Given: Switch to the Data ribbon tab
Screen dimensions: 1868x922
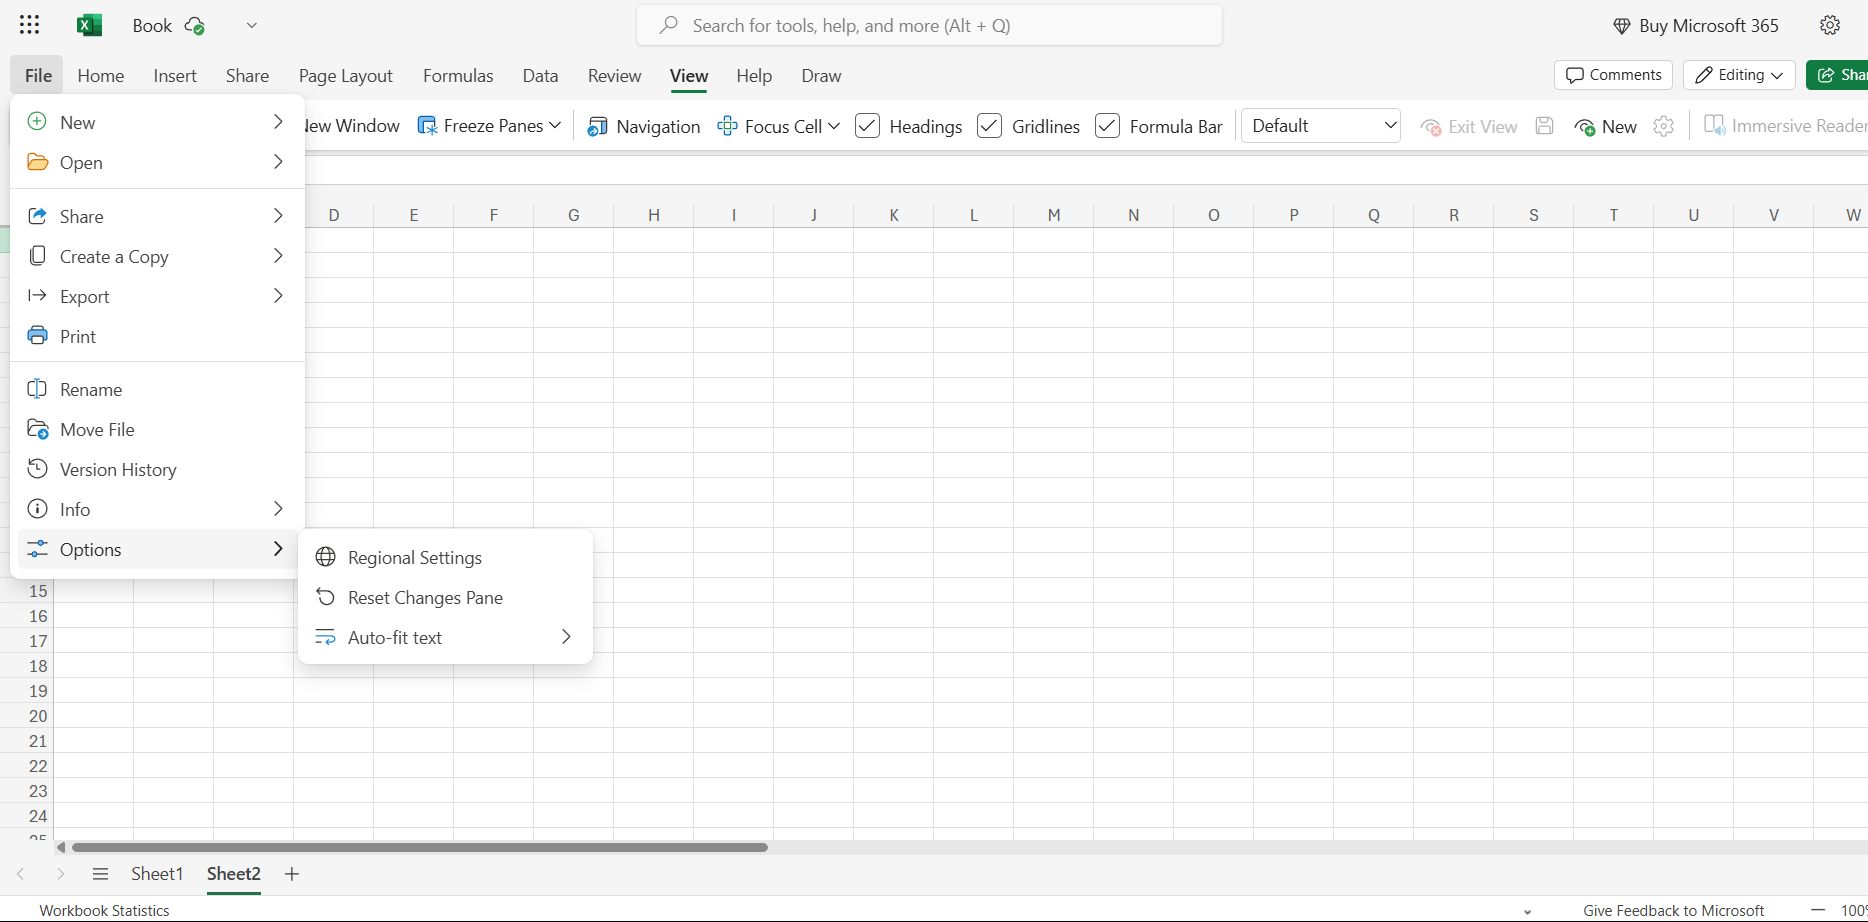Looking at the screenshot, I should point(540,75).
